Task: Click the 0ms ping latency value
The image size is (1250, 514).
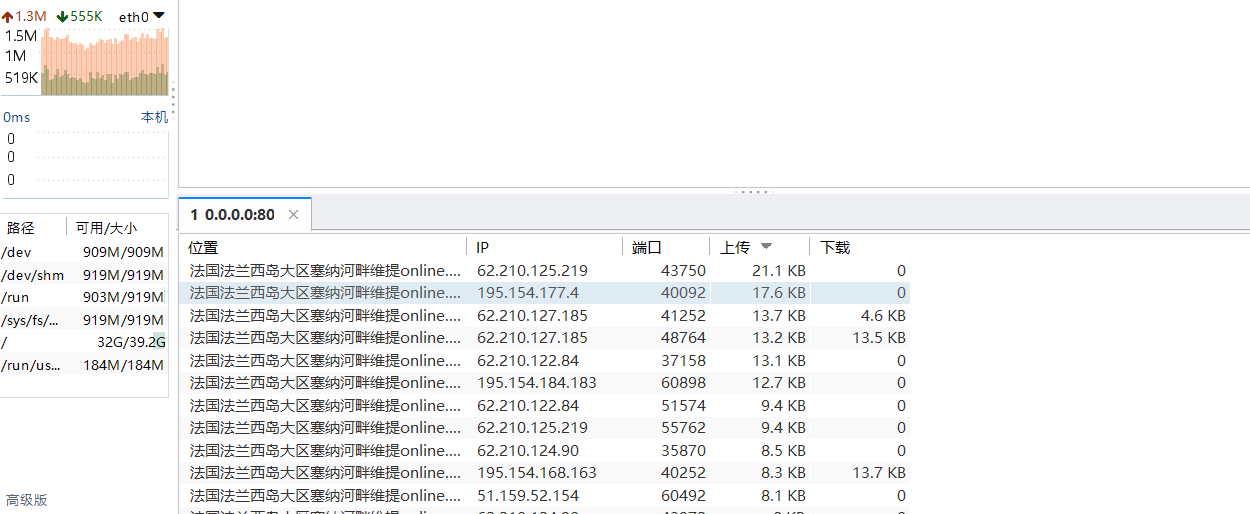Action: point(17,117)
